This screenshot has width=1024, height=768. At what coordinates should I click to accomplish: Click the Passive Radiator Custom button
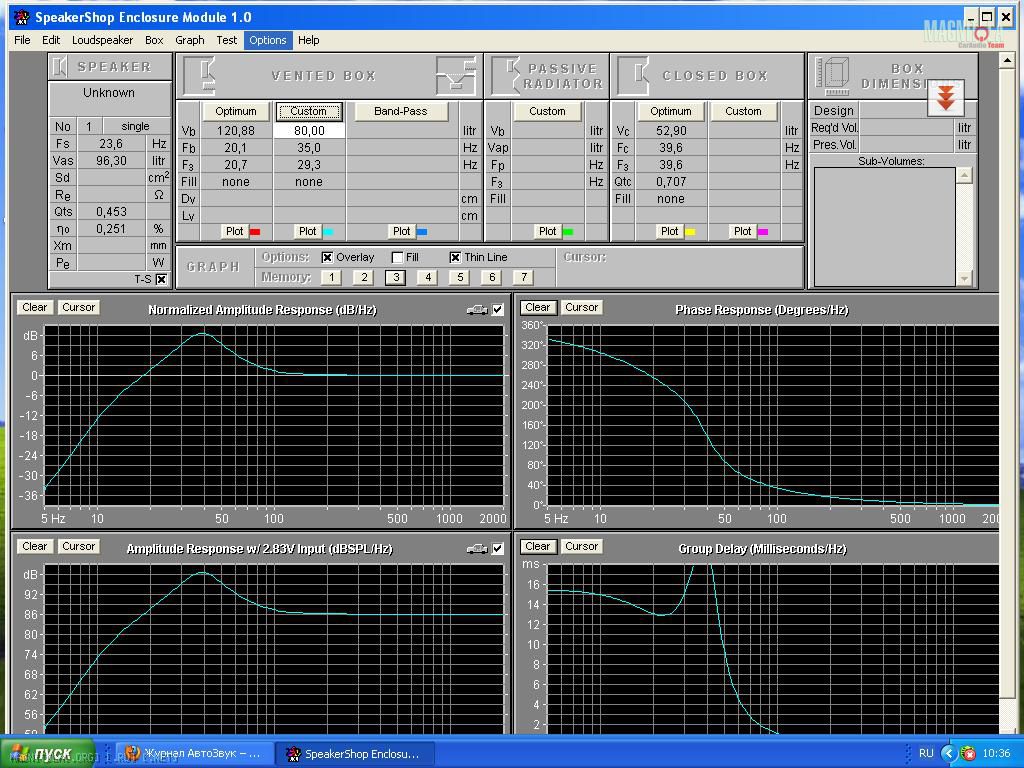pyautogui.click(x=547, y=111)
